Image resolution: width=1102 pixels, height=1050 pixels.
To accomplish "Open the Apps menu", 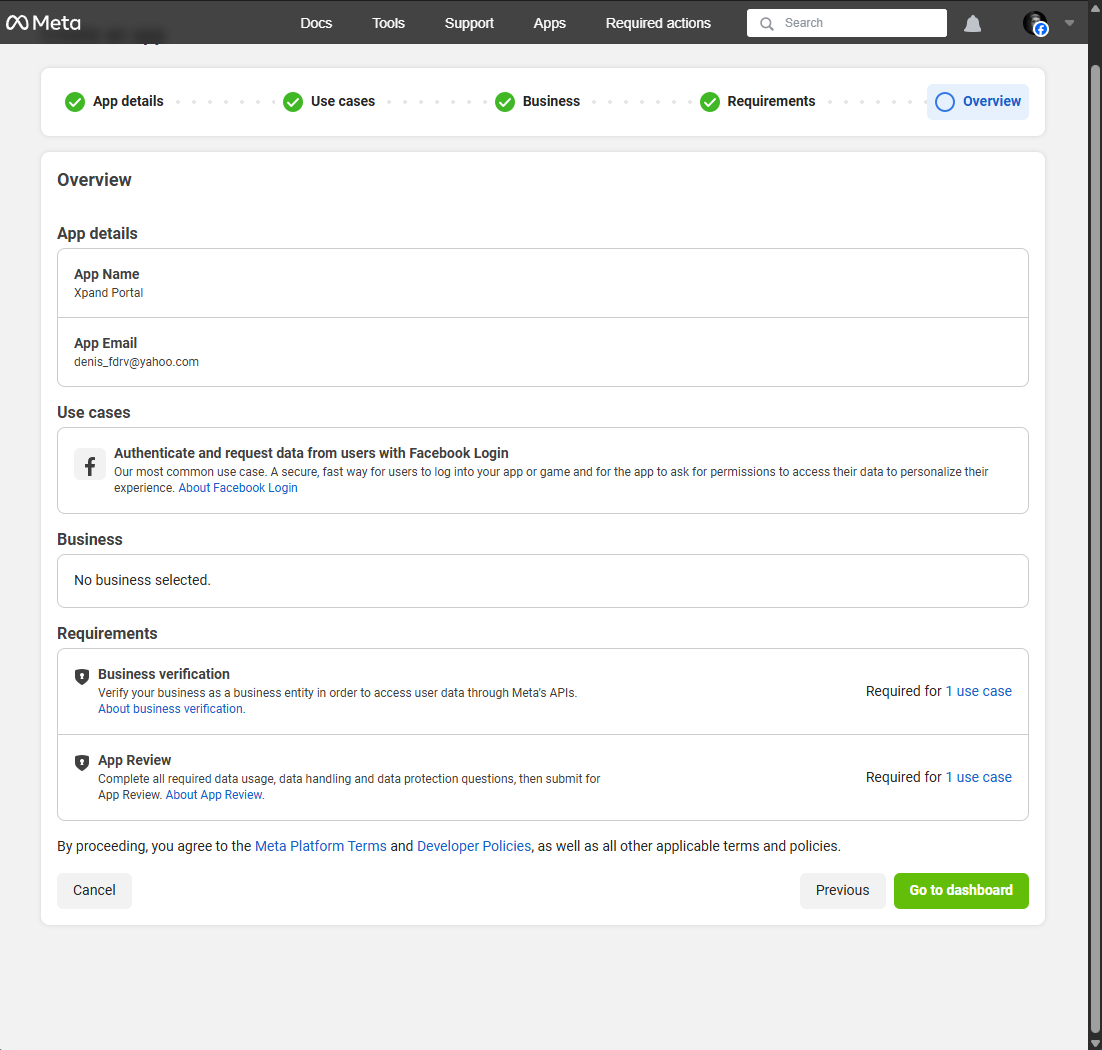I will tap(550, 23).
